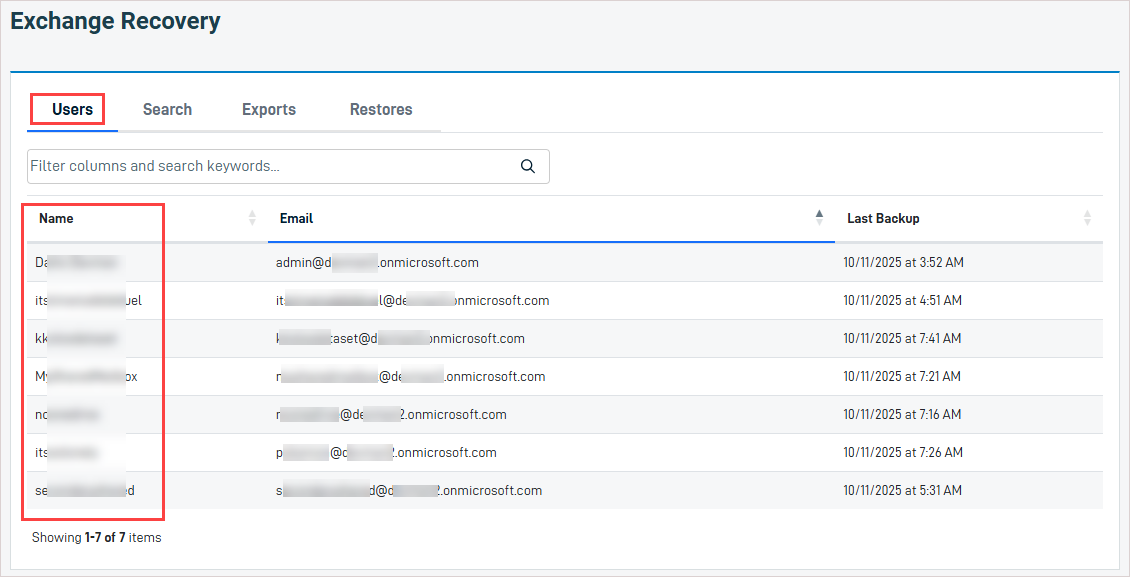
Task: Switch to the Search tab
Action: [x=167, y=109]
